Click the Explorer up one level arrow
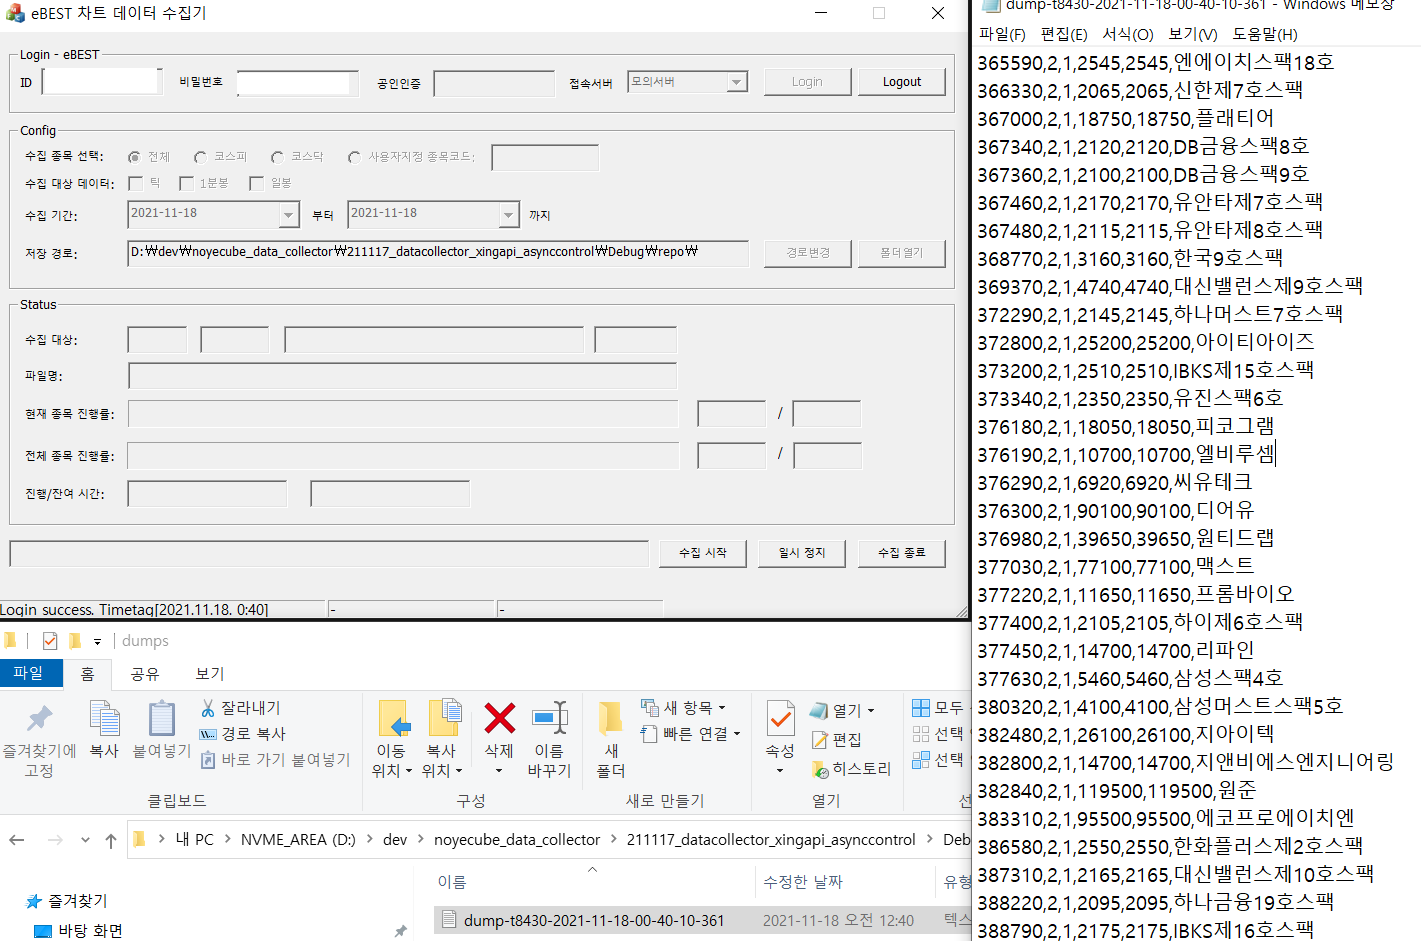 (x=111, y=840)
